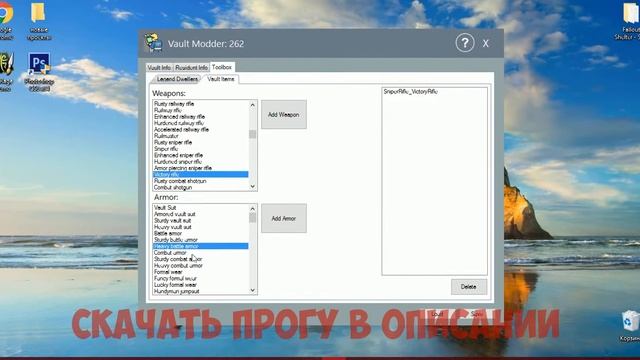Select Sturdy battle armor

pyautogui.click(x=200, y=240)
